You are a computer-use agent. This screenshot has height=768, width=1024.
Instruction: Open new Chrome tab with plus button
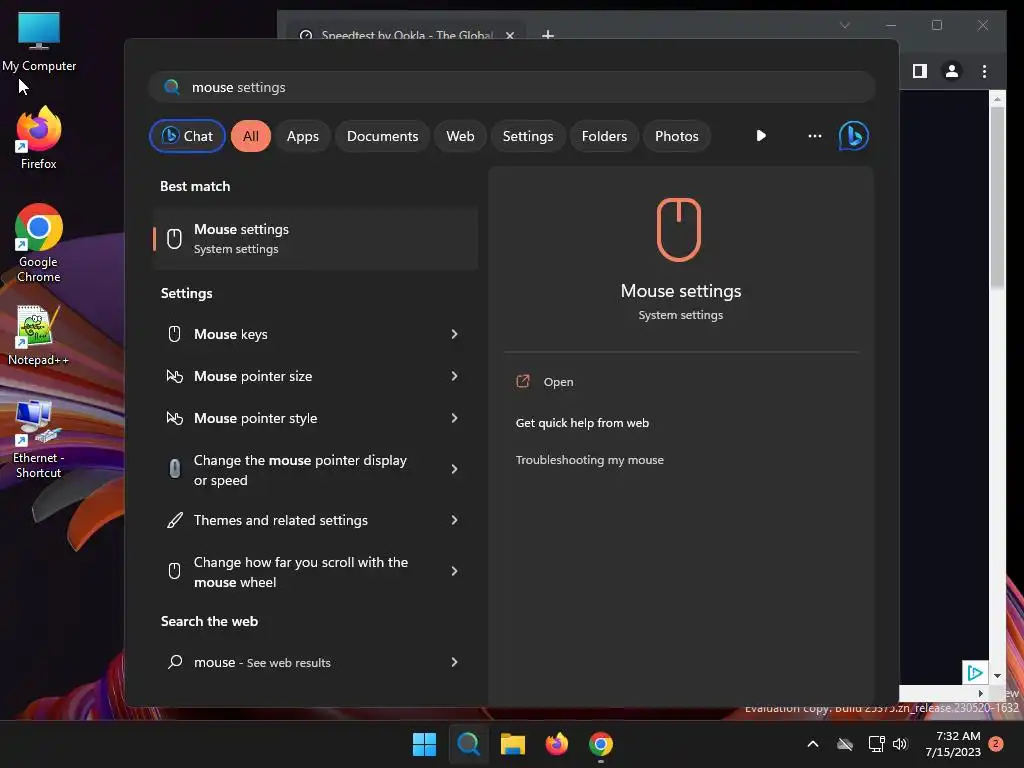[548, 35]
